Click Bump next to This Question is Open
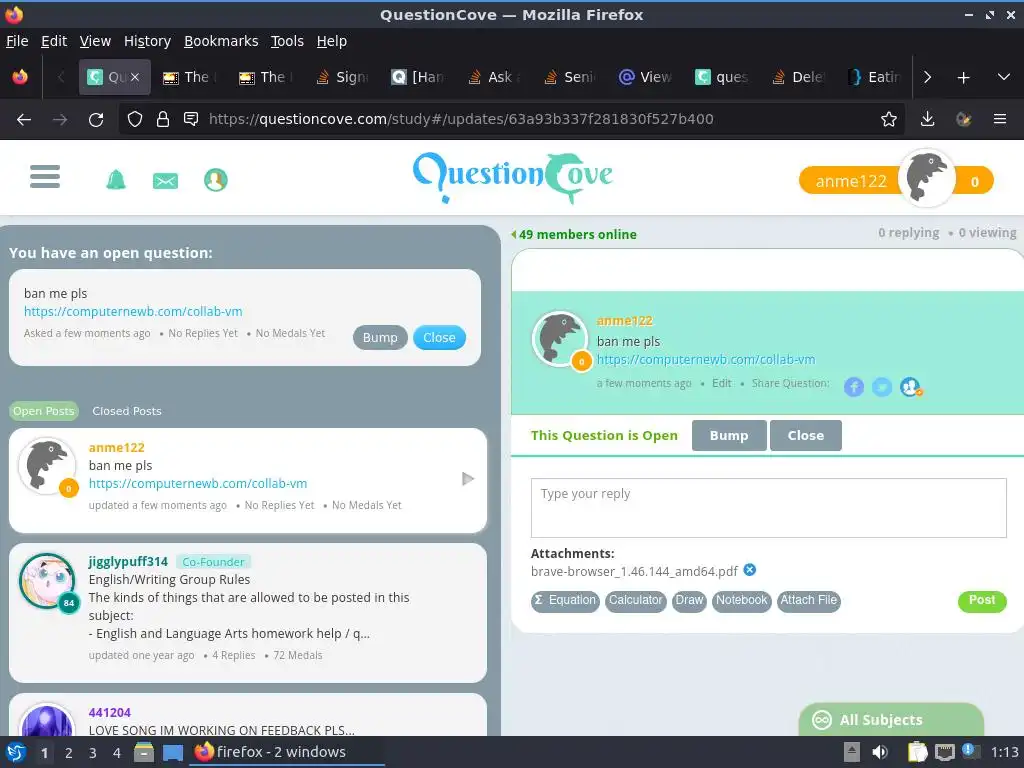The height and width of the screenshot is (768, 1024). (x=729, y=436)
